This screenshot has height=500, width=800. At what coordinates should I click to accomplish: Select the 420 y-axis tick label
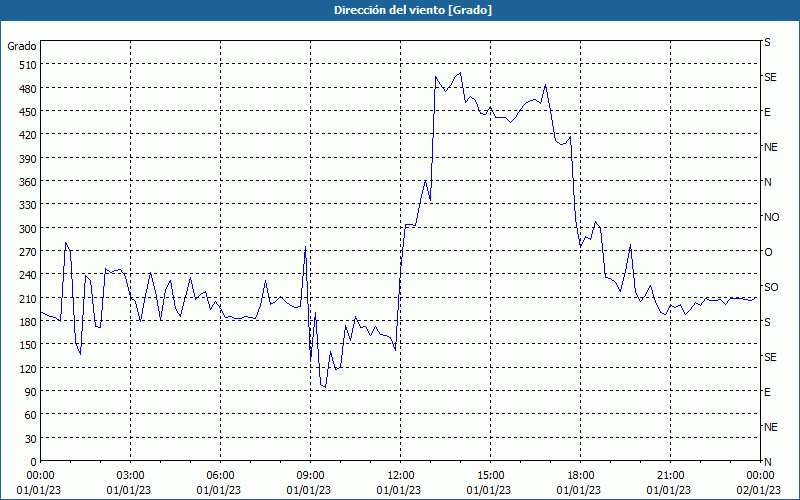pyautogui.click(x=28, y=135)
